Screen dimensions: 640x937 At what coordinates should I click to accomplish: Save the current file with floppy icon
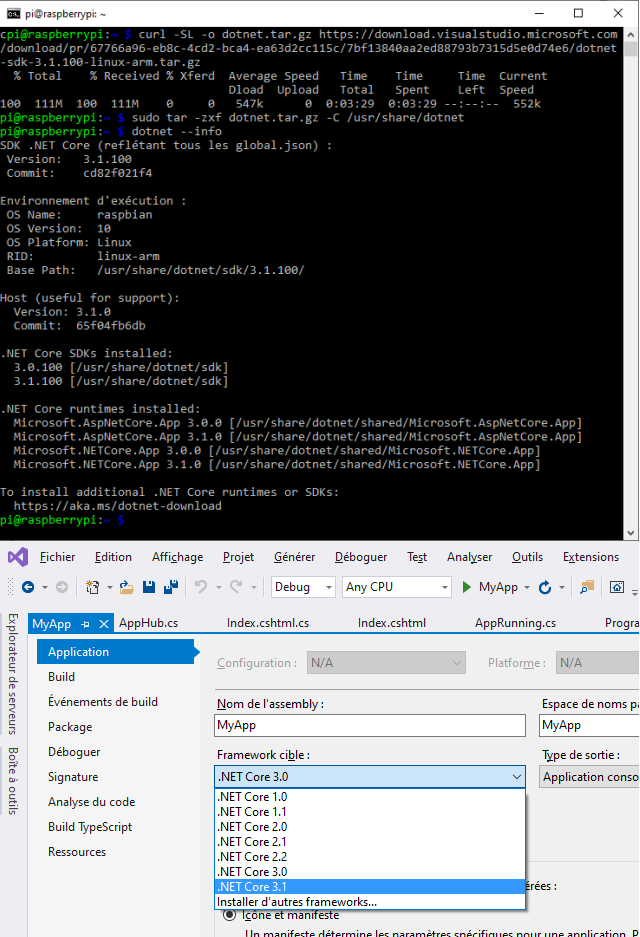(149, 587)
